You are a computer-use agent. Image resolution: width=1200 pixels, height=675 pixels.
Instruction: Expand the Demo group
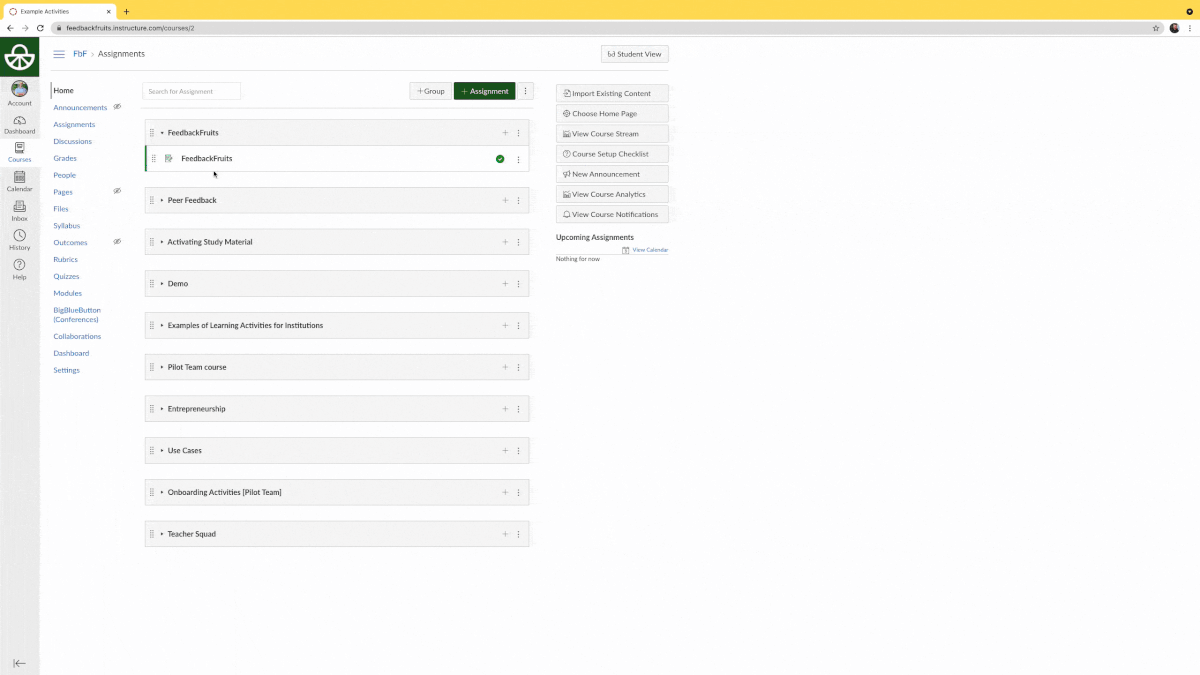162,284
